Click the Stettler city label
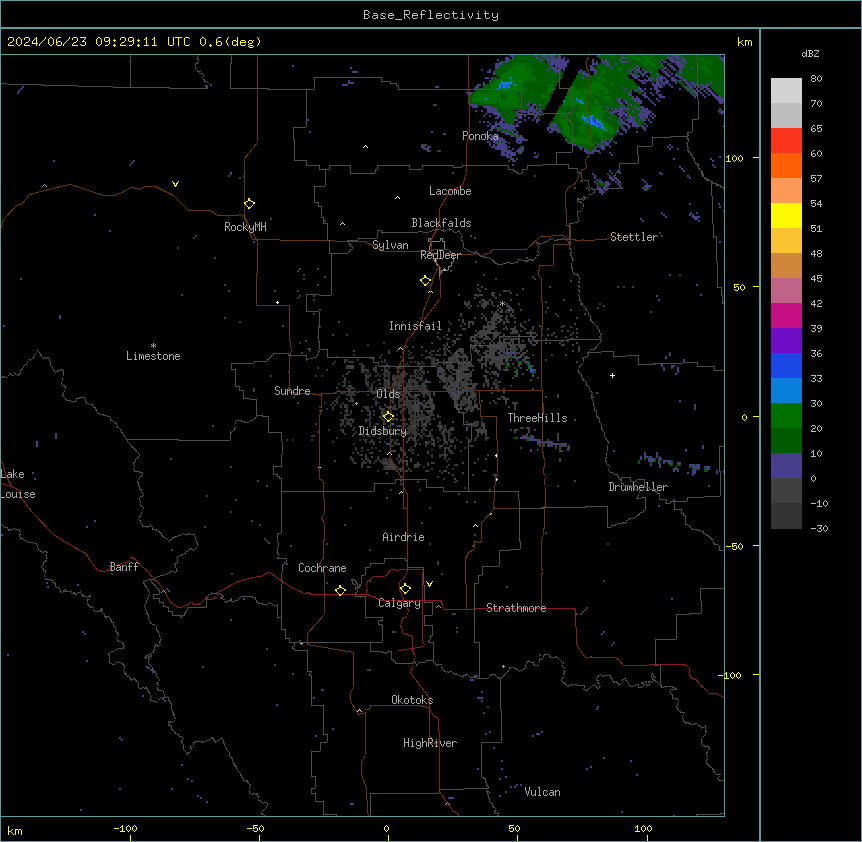This screenshot has width=862, height=842. click(634, 237)
